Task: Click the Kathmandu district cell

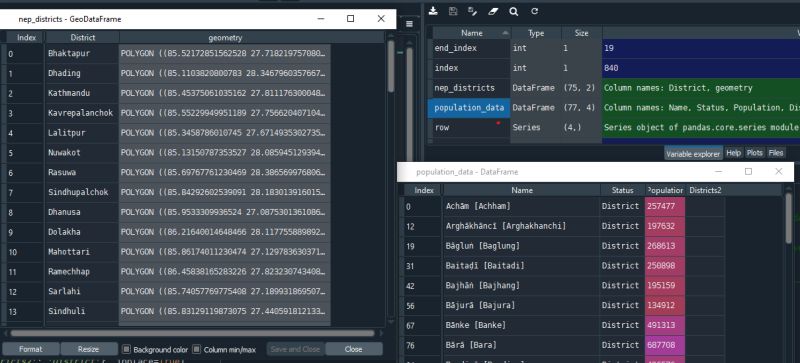Action: 82,93
